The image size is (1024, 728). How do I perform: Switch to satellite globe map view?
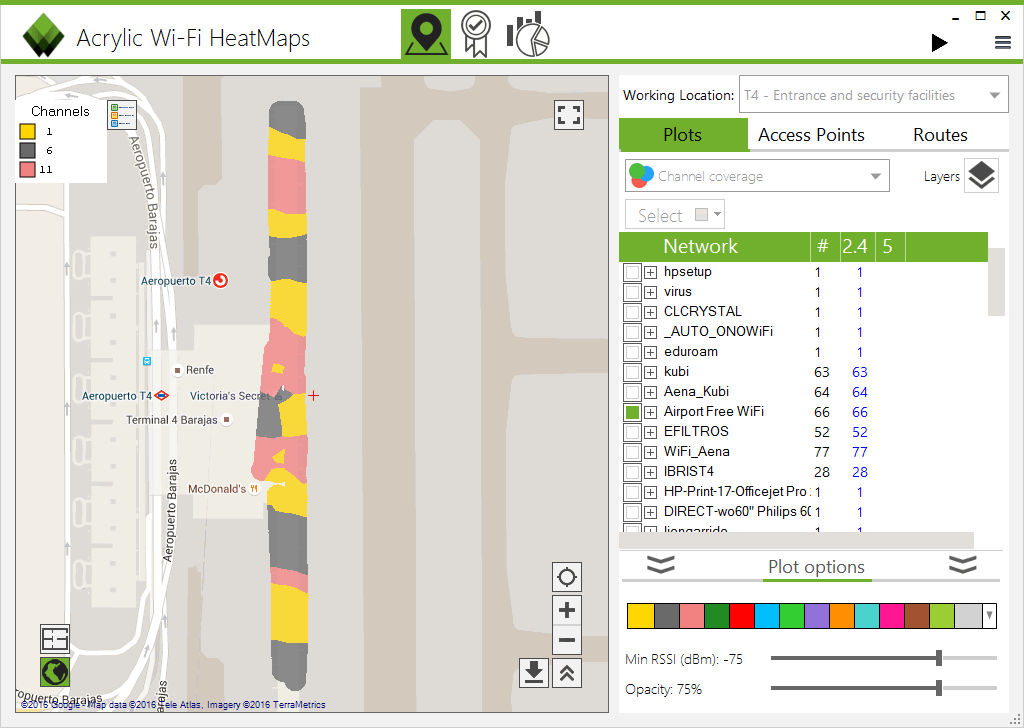pos(55,672)
